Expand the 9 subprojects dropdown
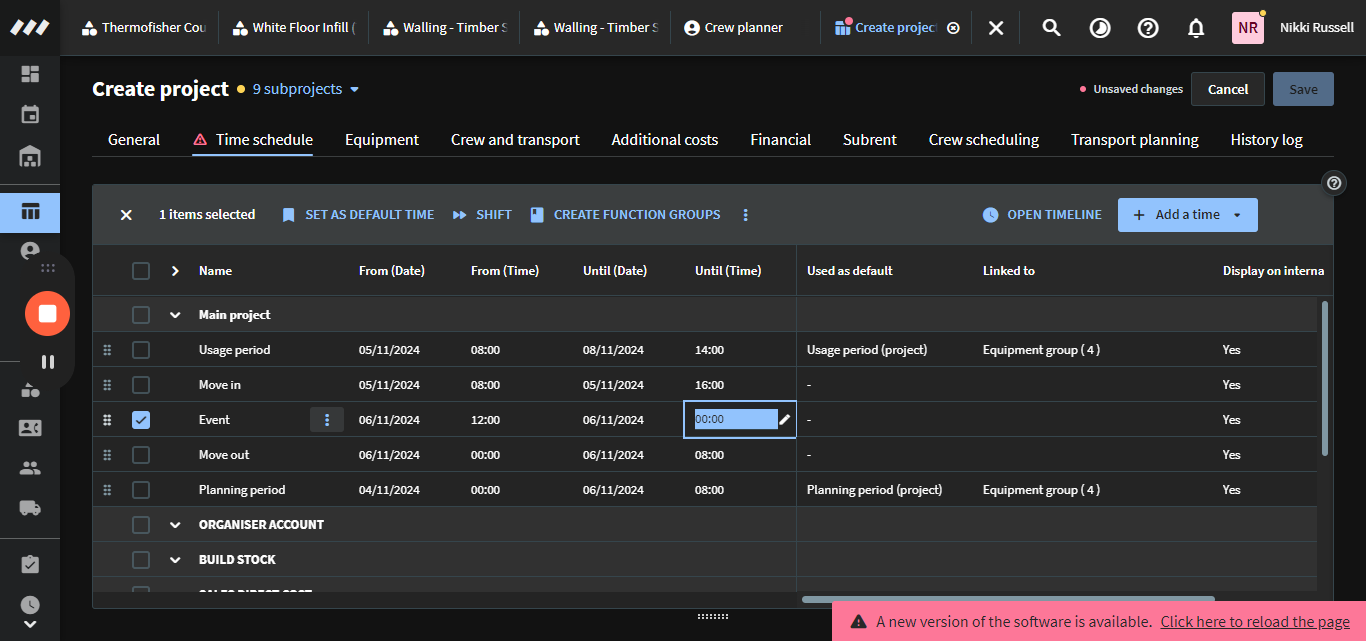 pyautogui.click(x=305, y=89)
